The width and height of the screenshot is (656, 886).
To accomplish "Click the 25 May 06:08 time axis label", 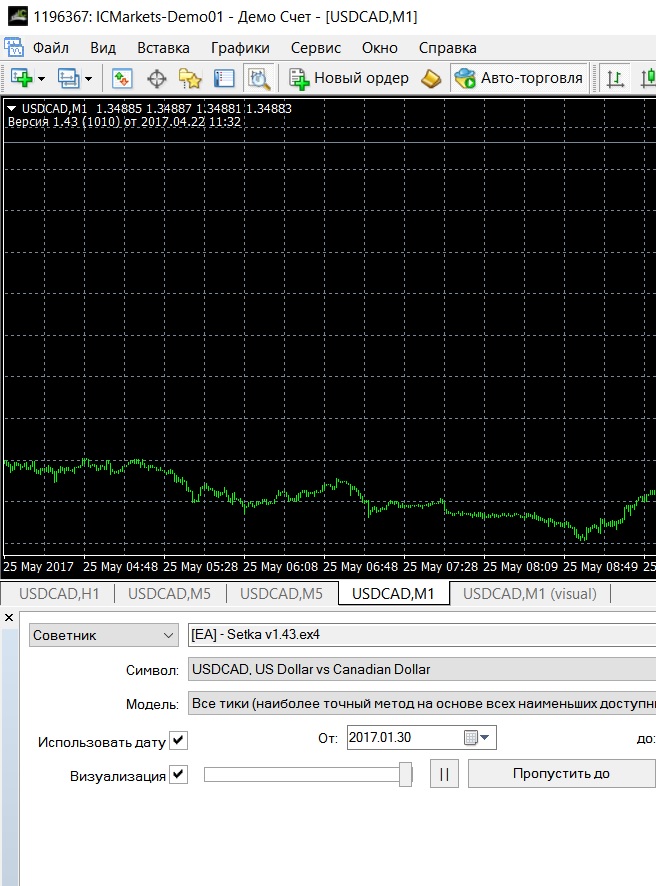I will pyautogui.click(x=281, y=566).
